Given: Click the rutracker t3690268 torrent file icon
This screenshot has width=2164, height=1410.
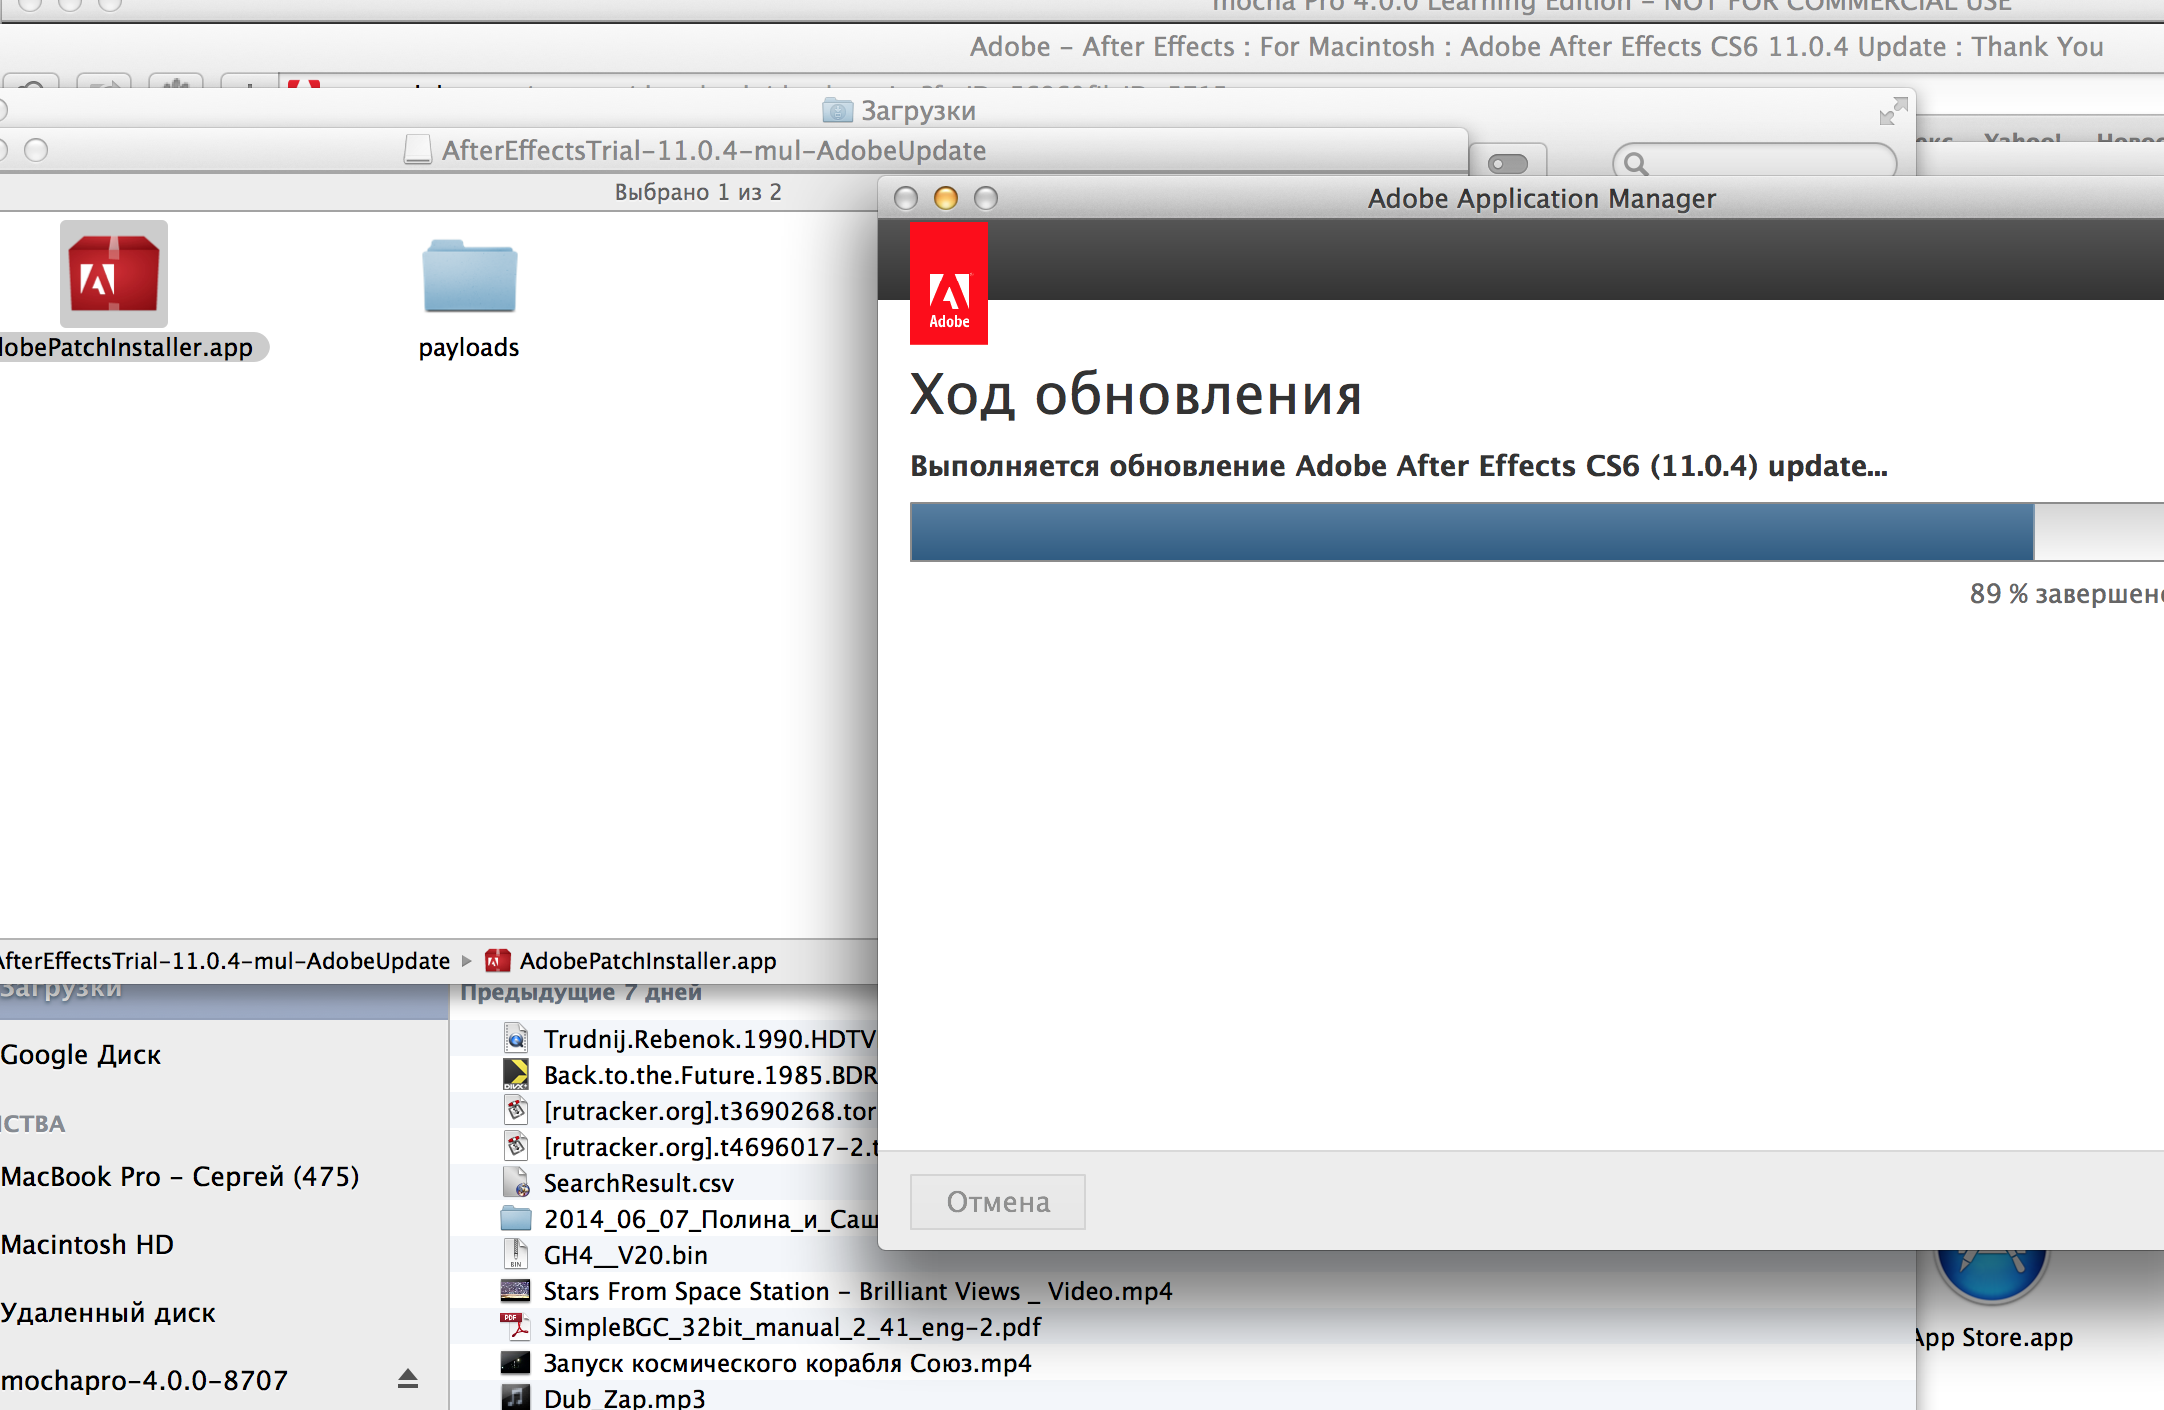Looking at the screenshot, I should click(x=516, y=1110).
